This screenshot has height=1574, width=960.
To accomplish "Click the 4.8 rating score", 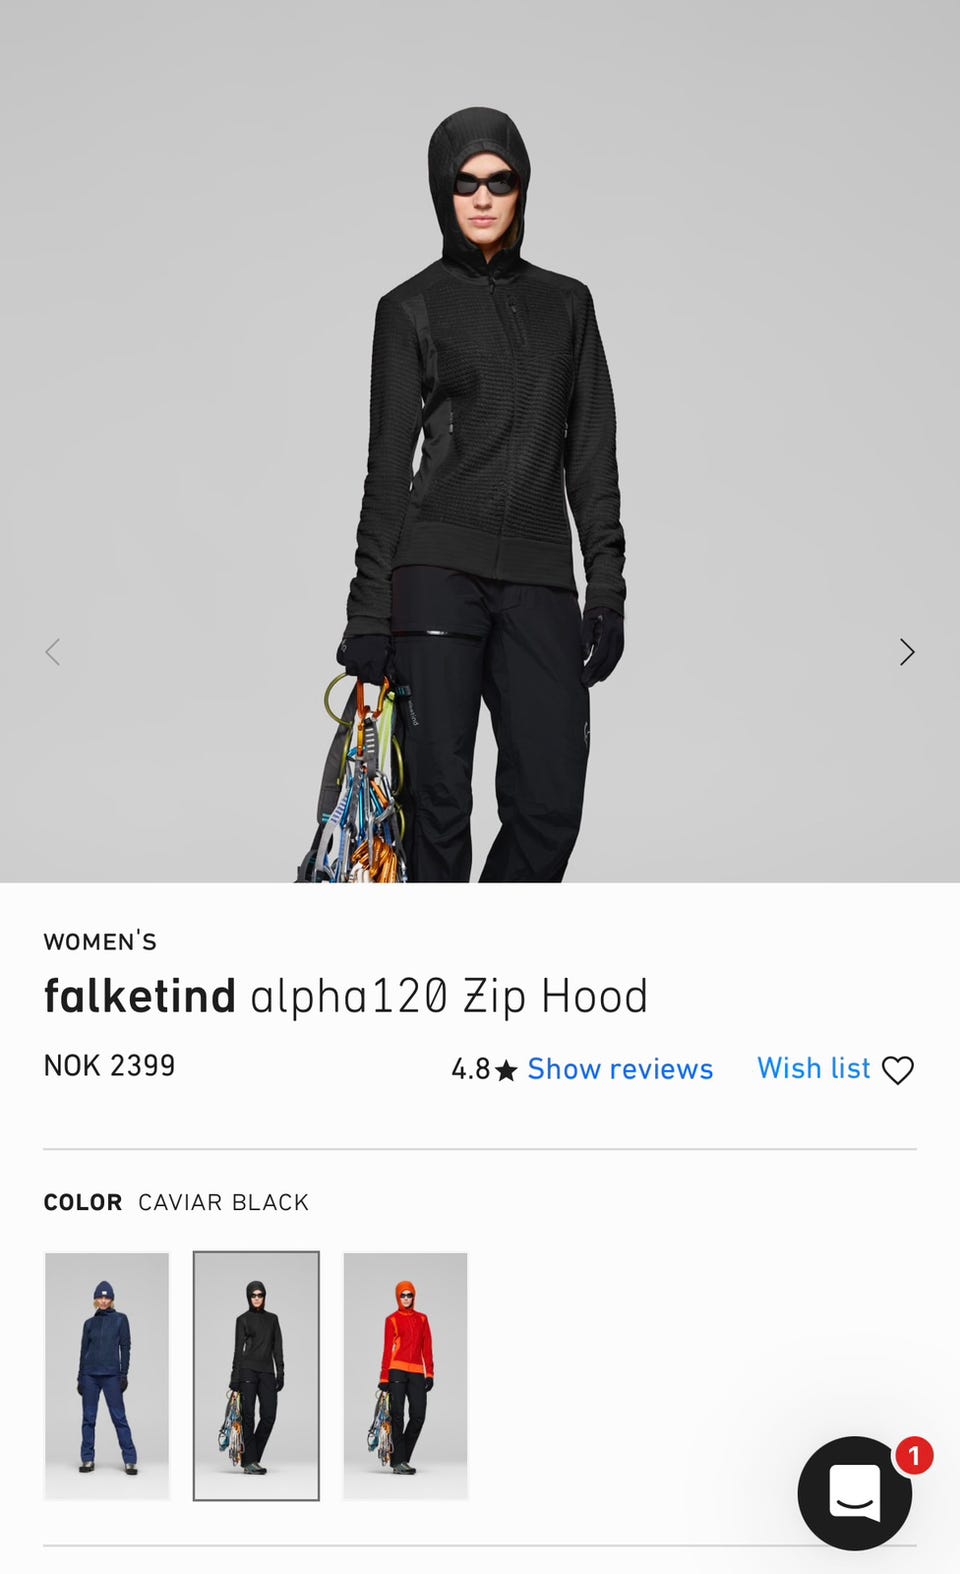I will point(470,1070).
